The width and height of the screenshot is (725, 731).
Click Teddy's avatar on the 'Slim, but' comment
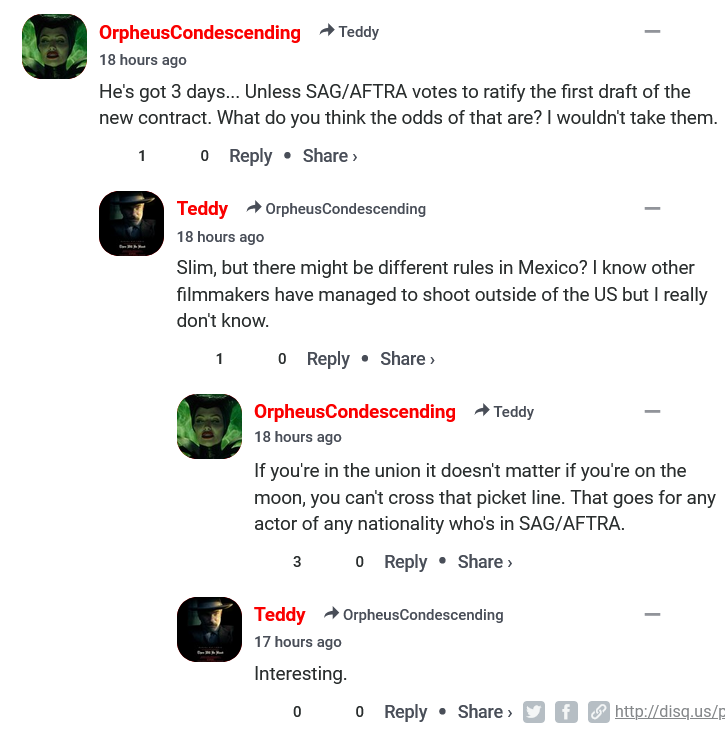tap(131, 223)
